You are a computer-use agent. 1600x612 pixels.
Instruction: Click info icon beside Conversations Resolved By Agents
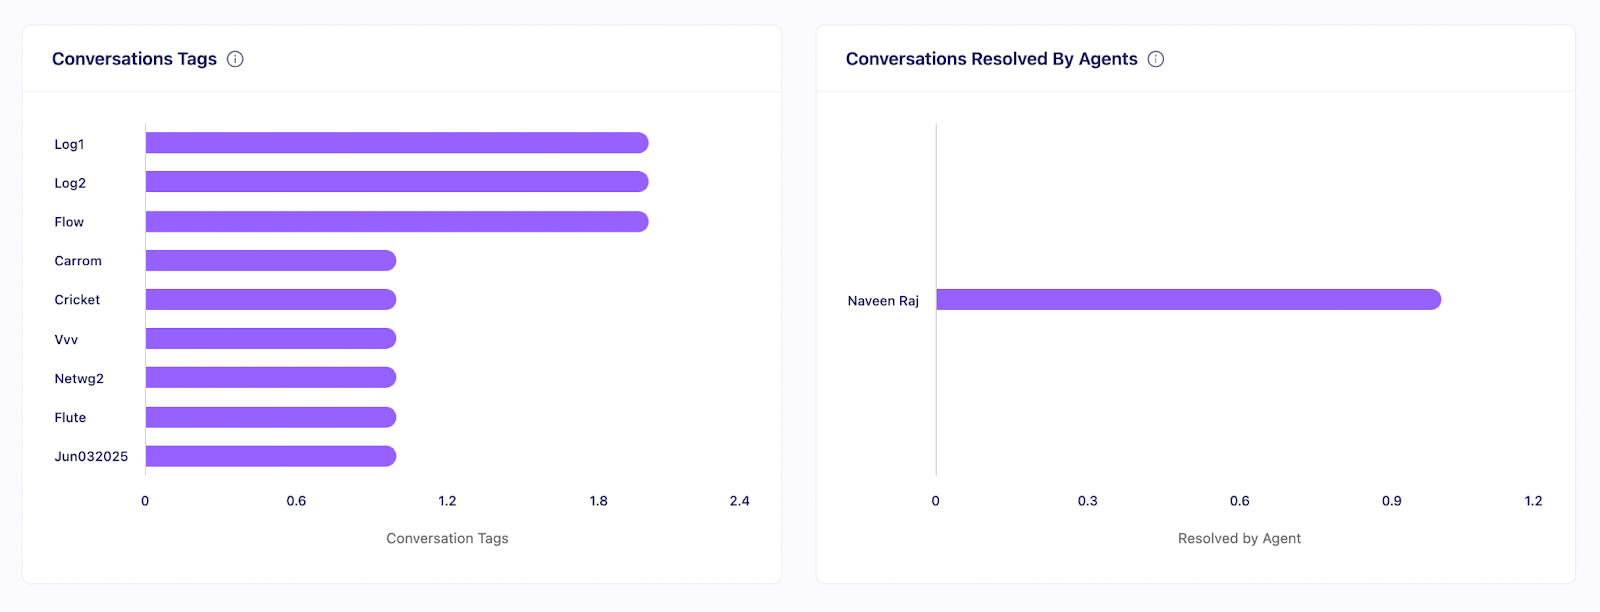coord(1156,59)
